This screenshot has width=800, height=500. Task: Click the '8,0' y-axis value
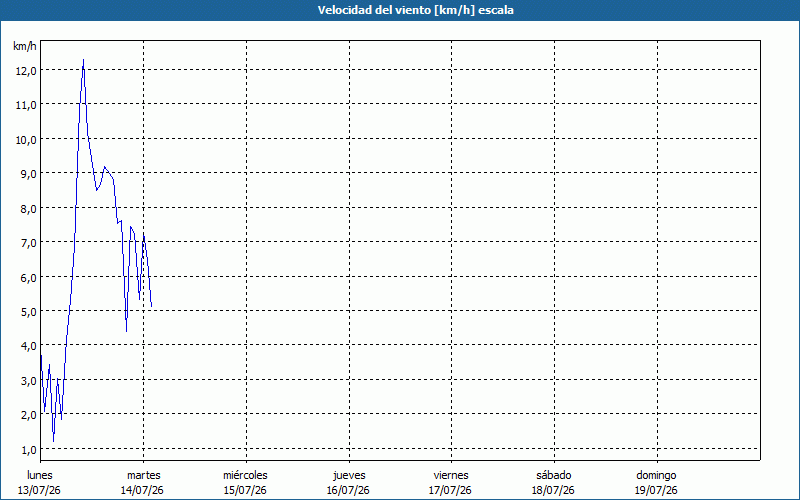(x=29, y=209)
